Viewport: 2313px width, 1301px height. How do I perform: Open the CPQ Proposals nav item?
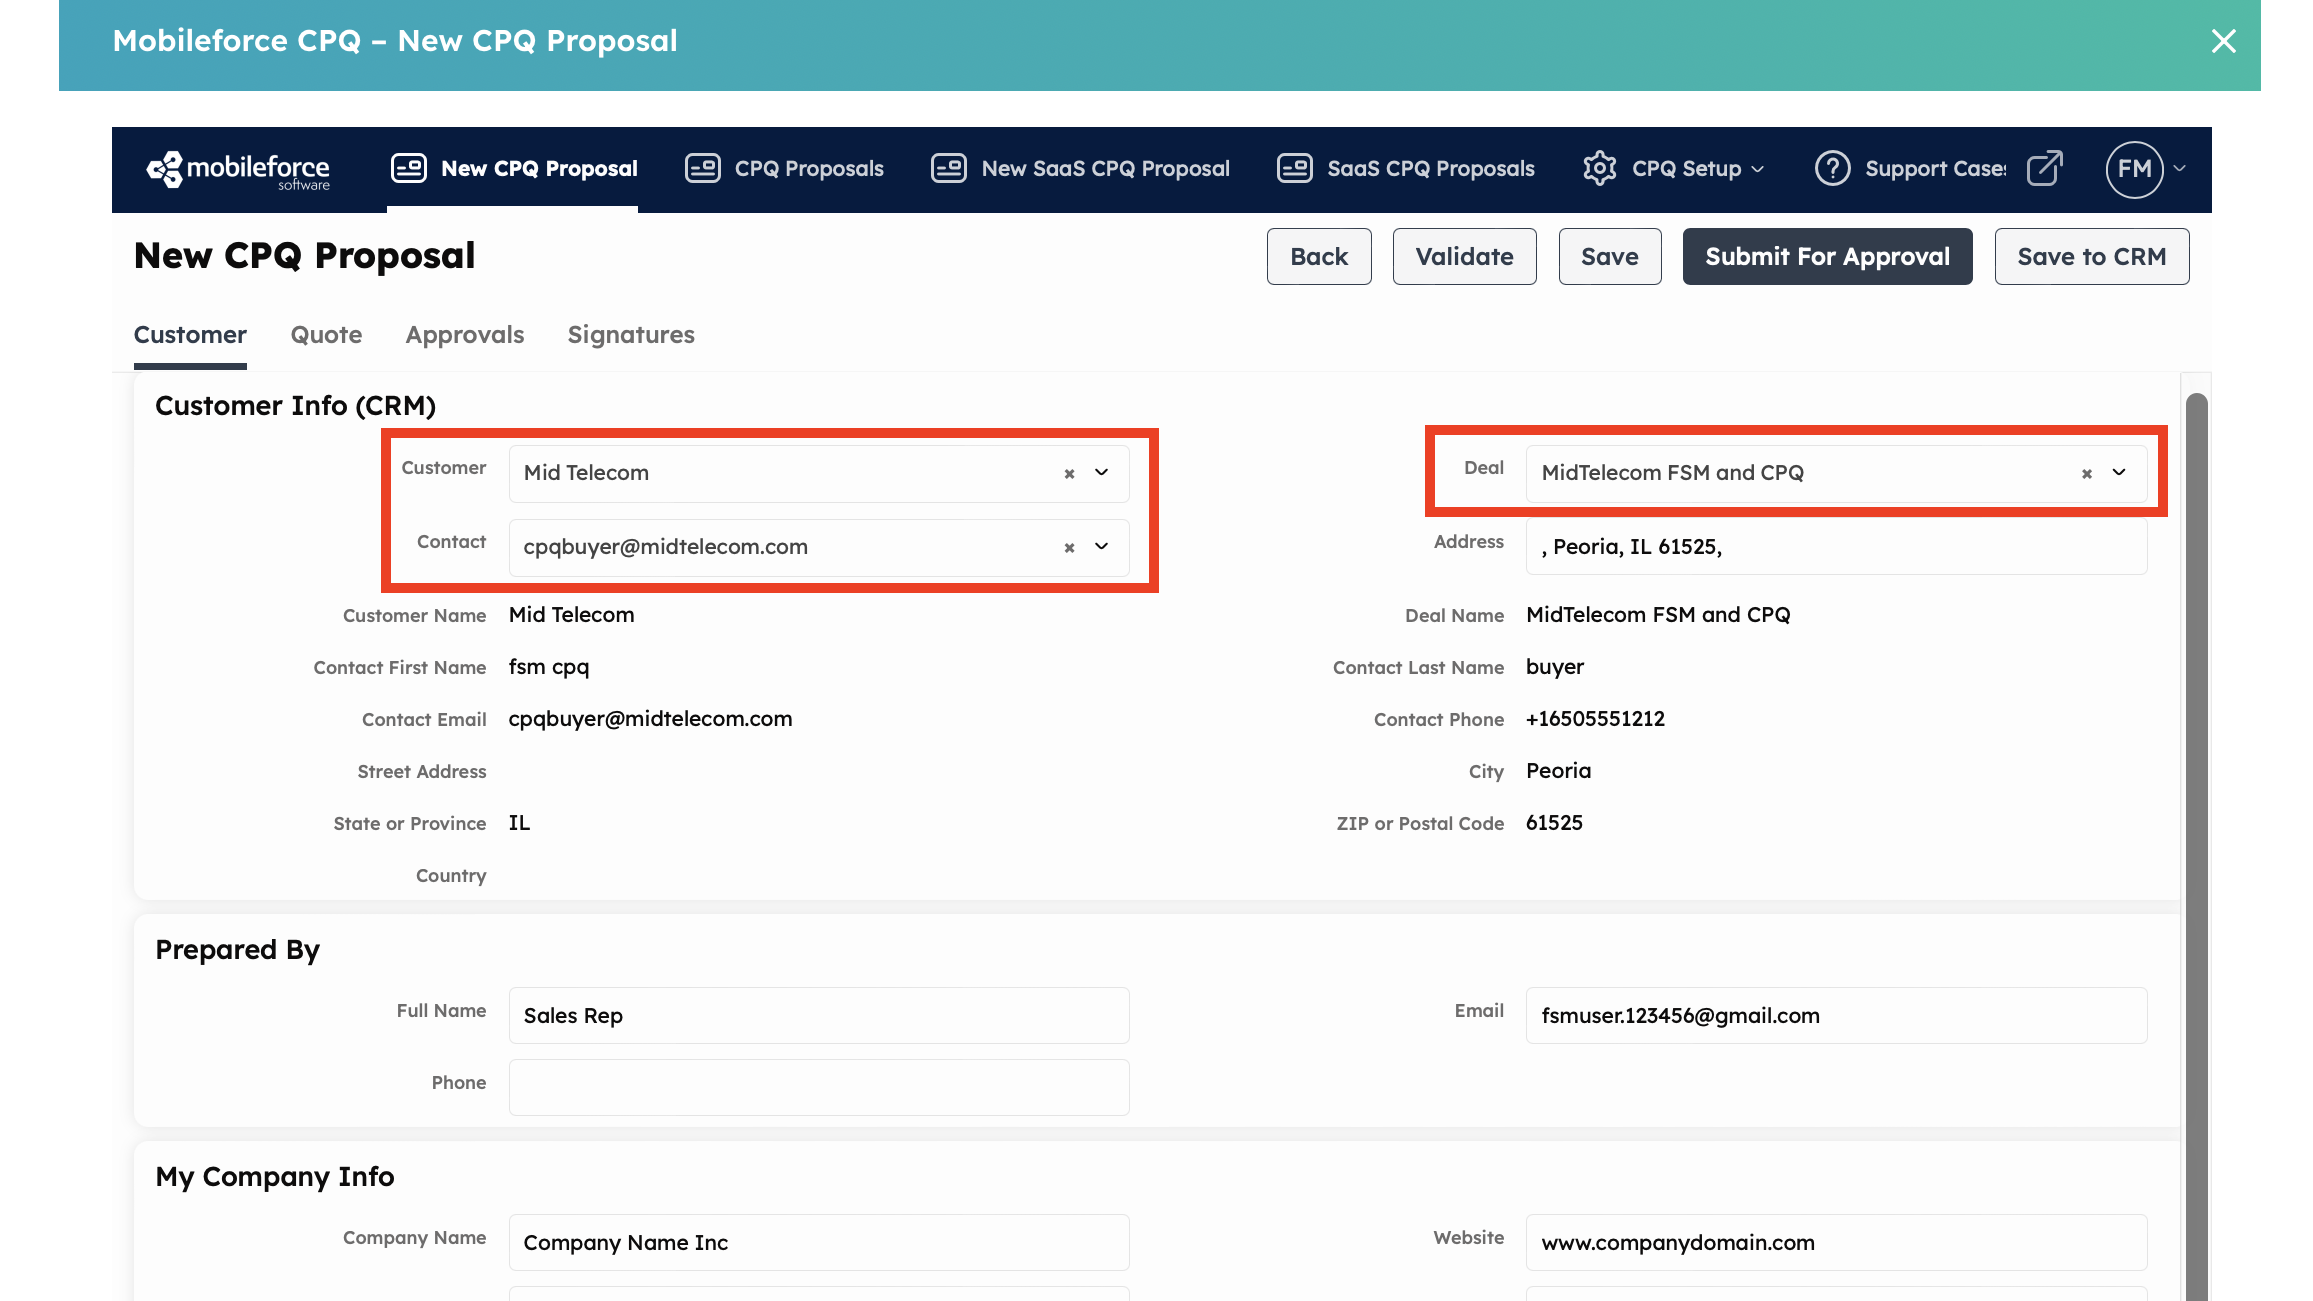point(784,169)
